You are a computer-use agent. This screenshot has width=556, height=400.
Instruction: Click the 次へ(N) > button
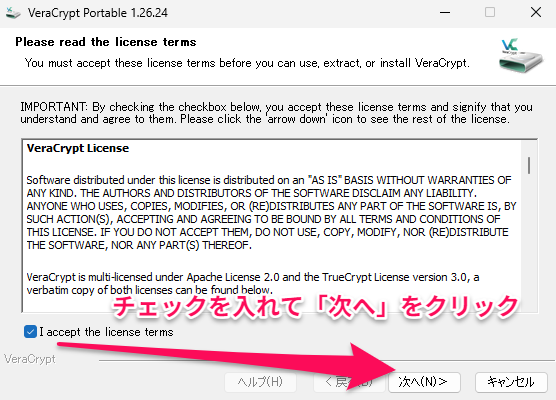point(424,382)
